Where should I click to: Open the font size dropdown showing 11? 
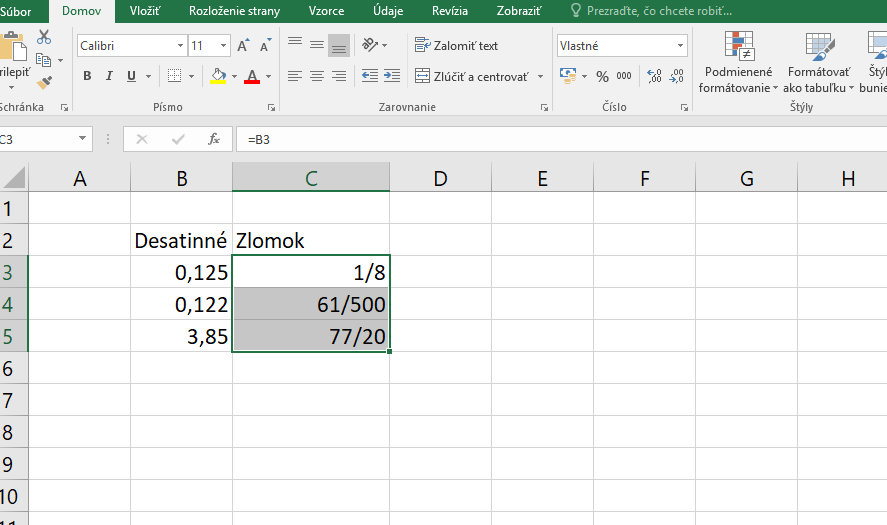(222, 46)
